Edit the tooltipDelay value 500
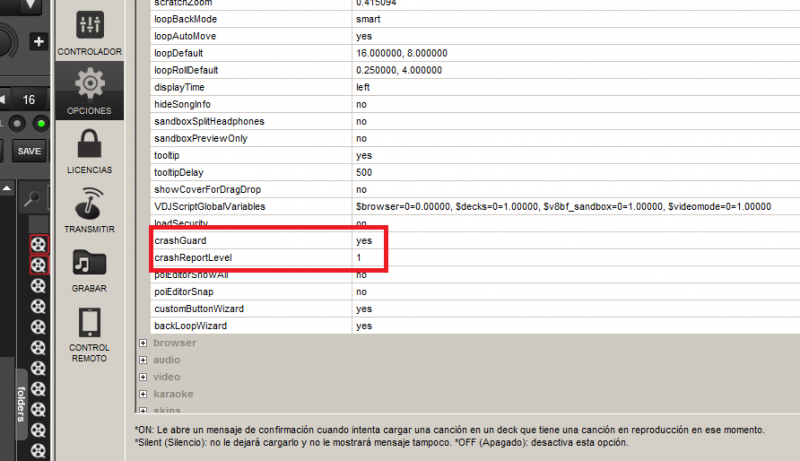This screenshot has height=461, width=800. point(364,172)
